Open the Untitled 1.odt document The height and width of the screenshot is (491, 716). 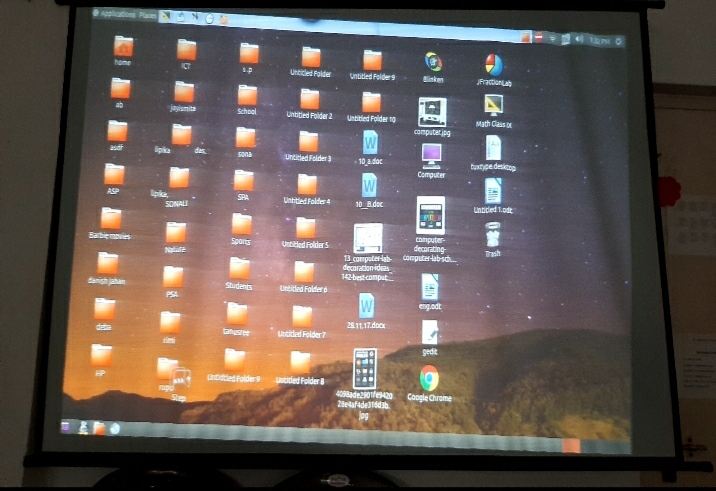coord(493,191)
